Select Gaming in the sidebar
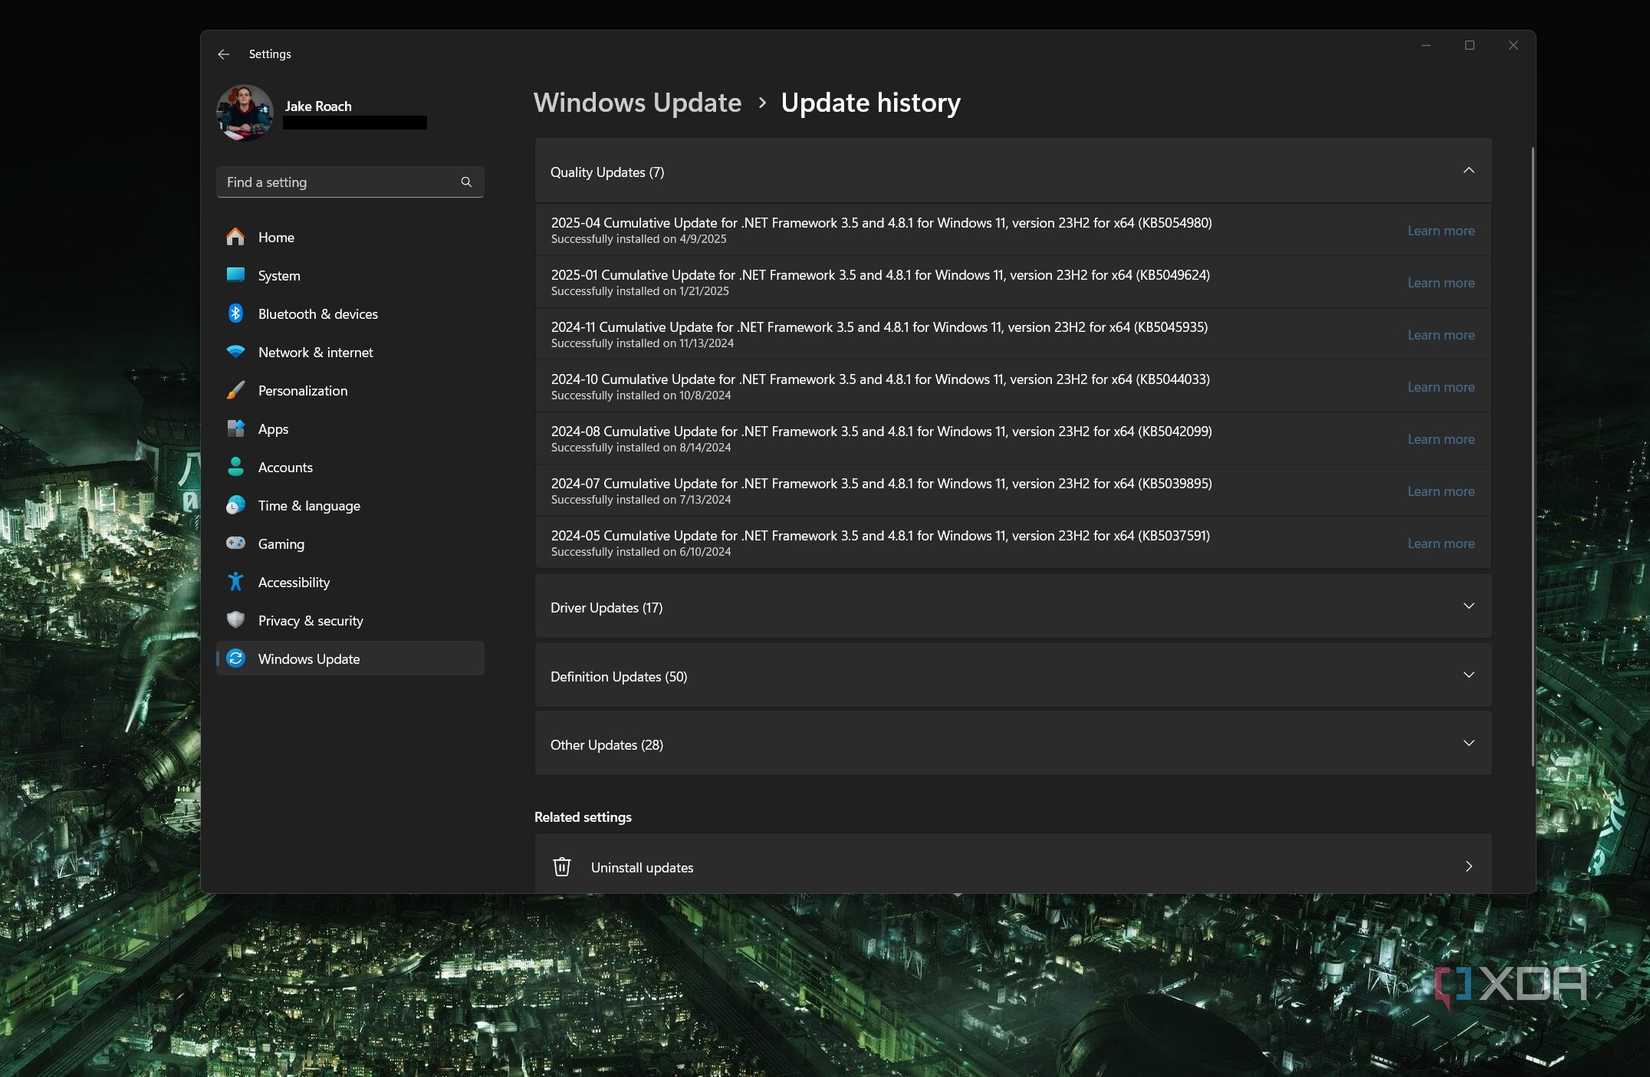The width and height of the screenshot is (1650, 1077). click(350, 543)
